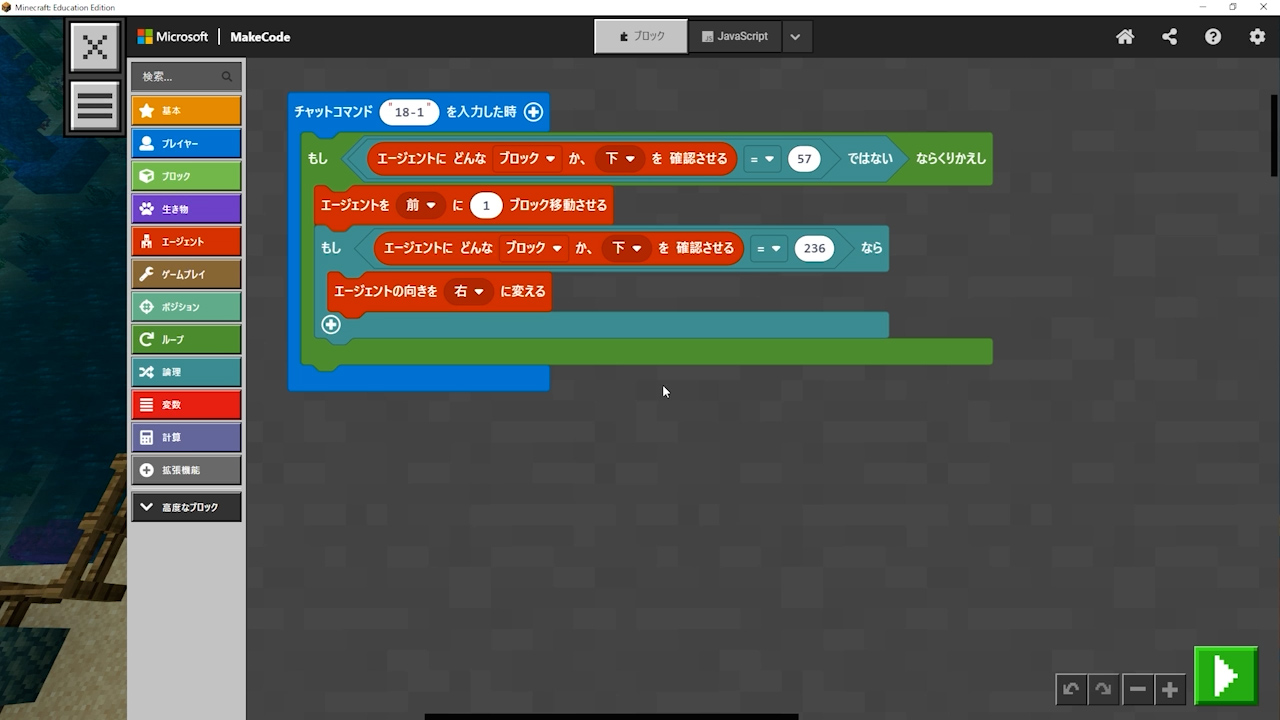Switch to the ブロック editor tab
1280x720 pixels.
[641, 37]
